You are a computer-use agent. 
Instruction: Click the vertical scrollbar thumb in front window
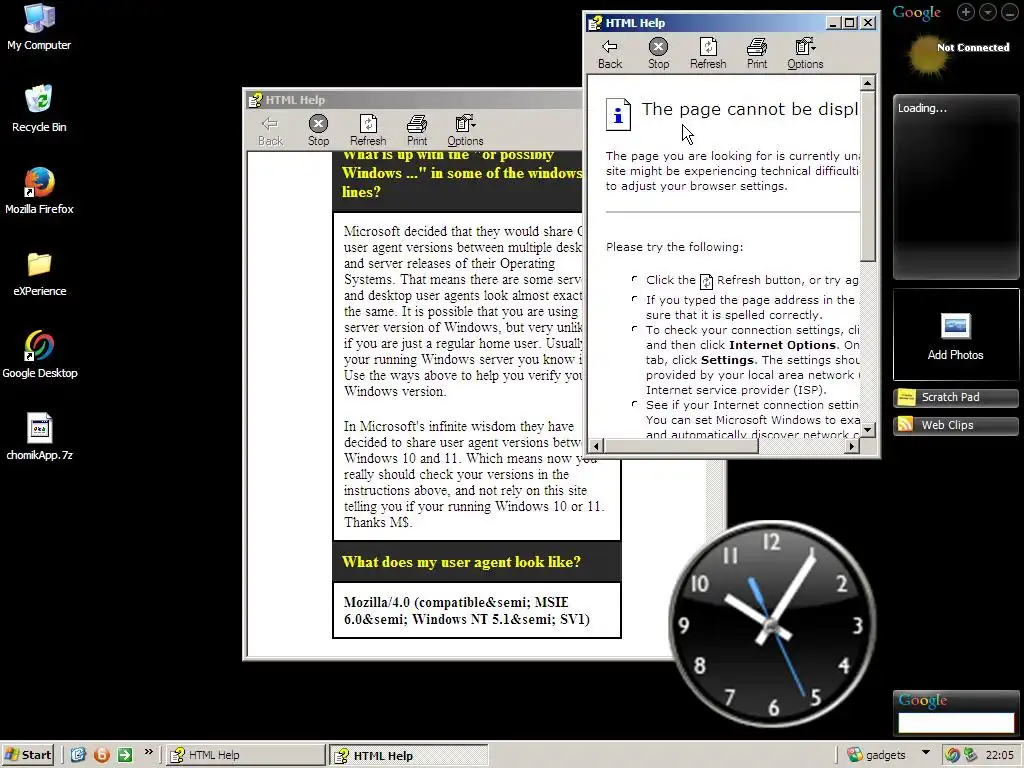(867, 176)
